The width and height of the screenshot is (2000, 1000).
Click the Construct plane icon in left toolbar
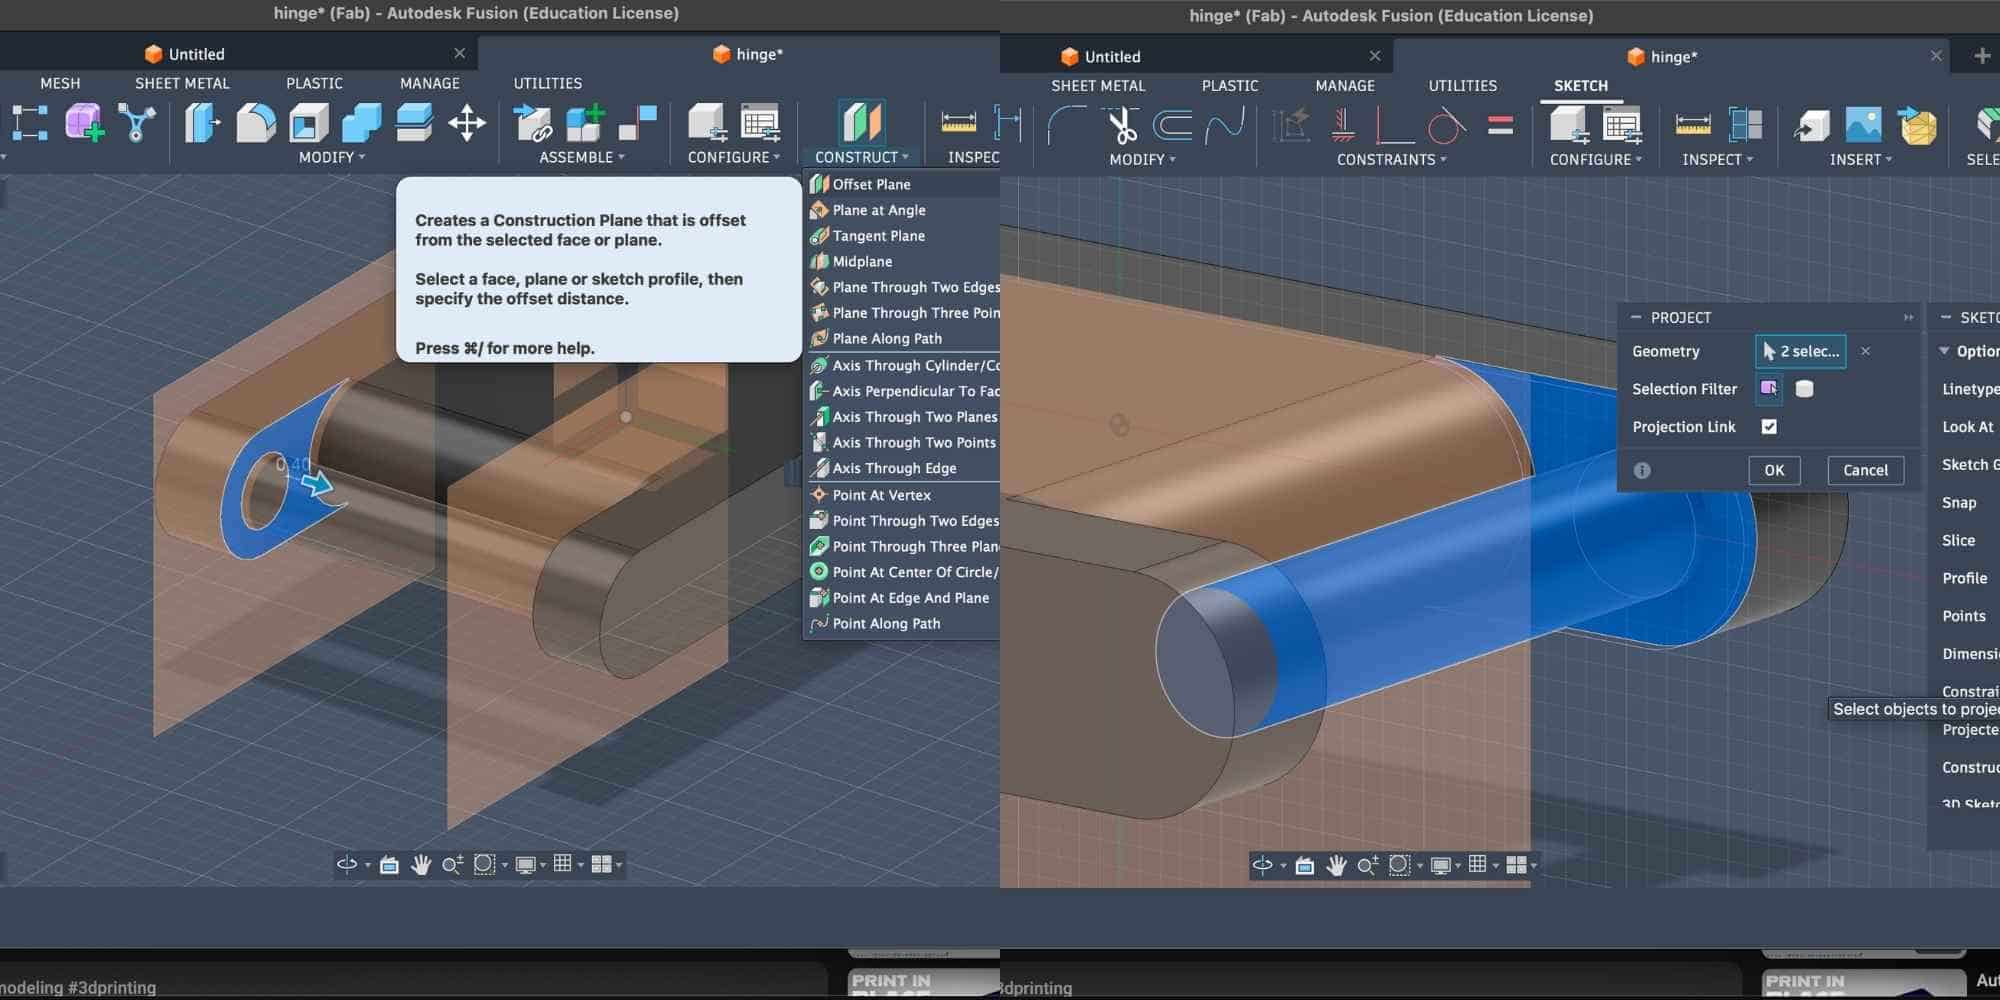pyautogui.click(x=861, y=123)
